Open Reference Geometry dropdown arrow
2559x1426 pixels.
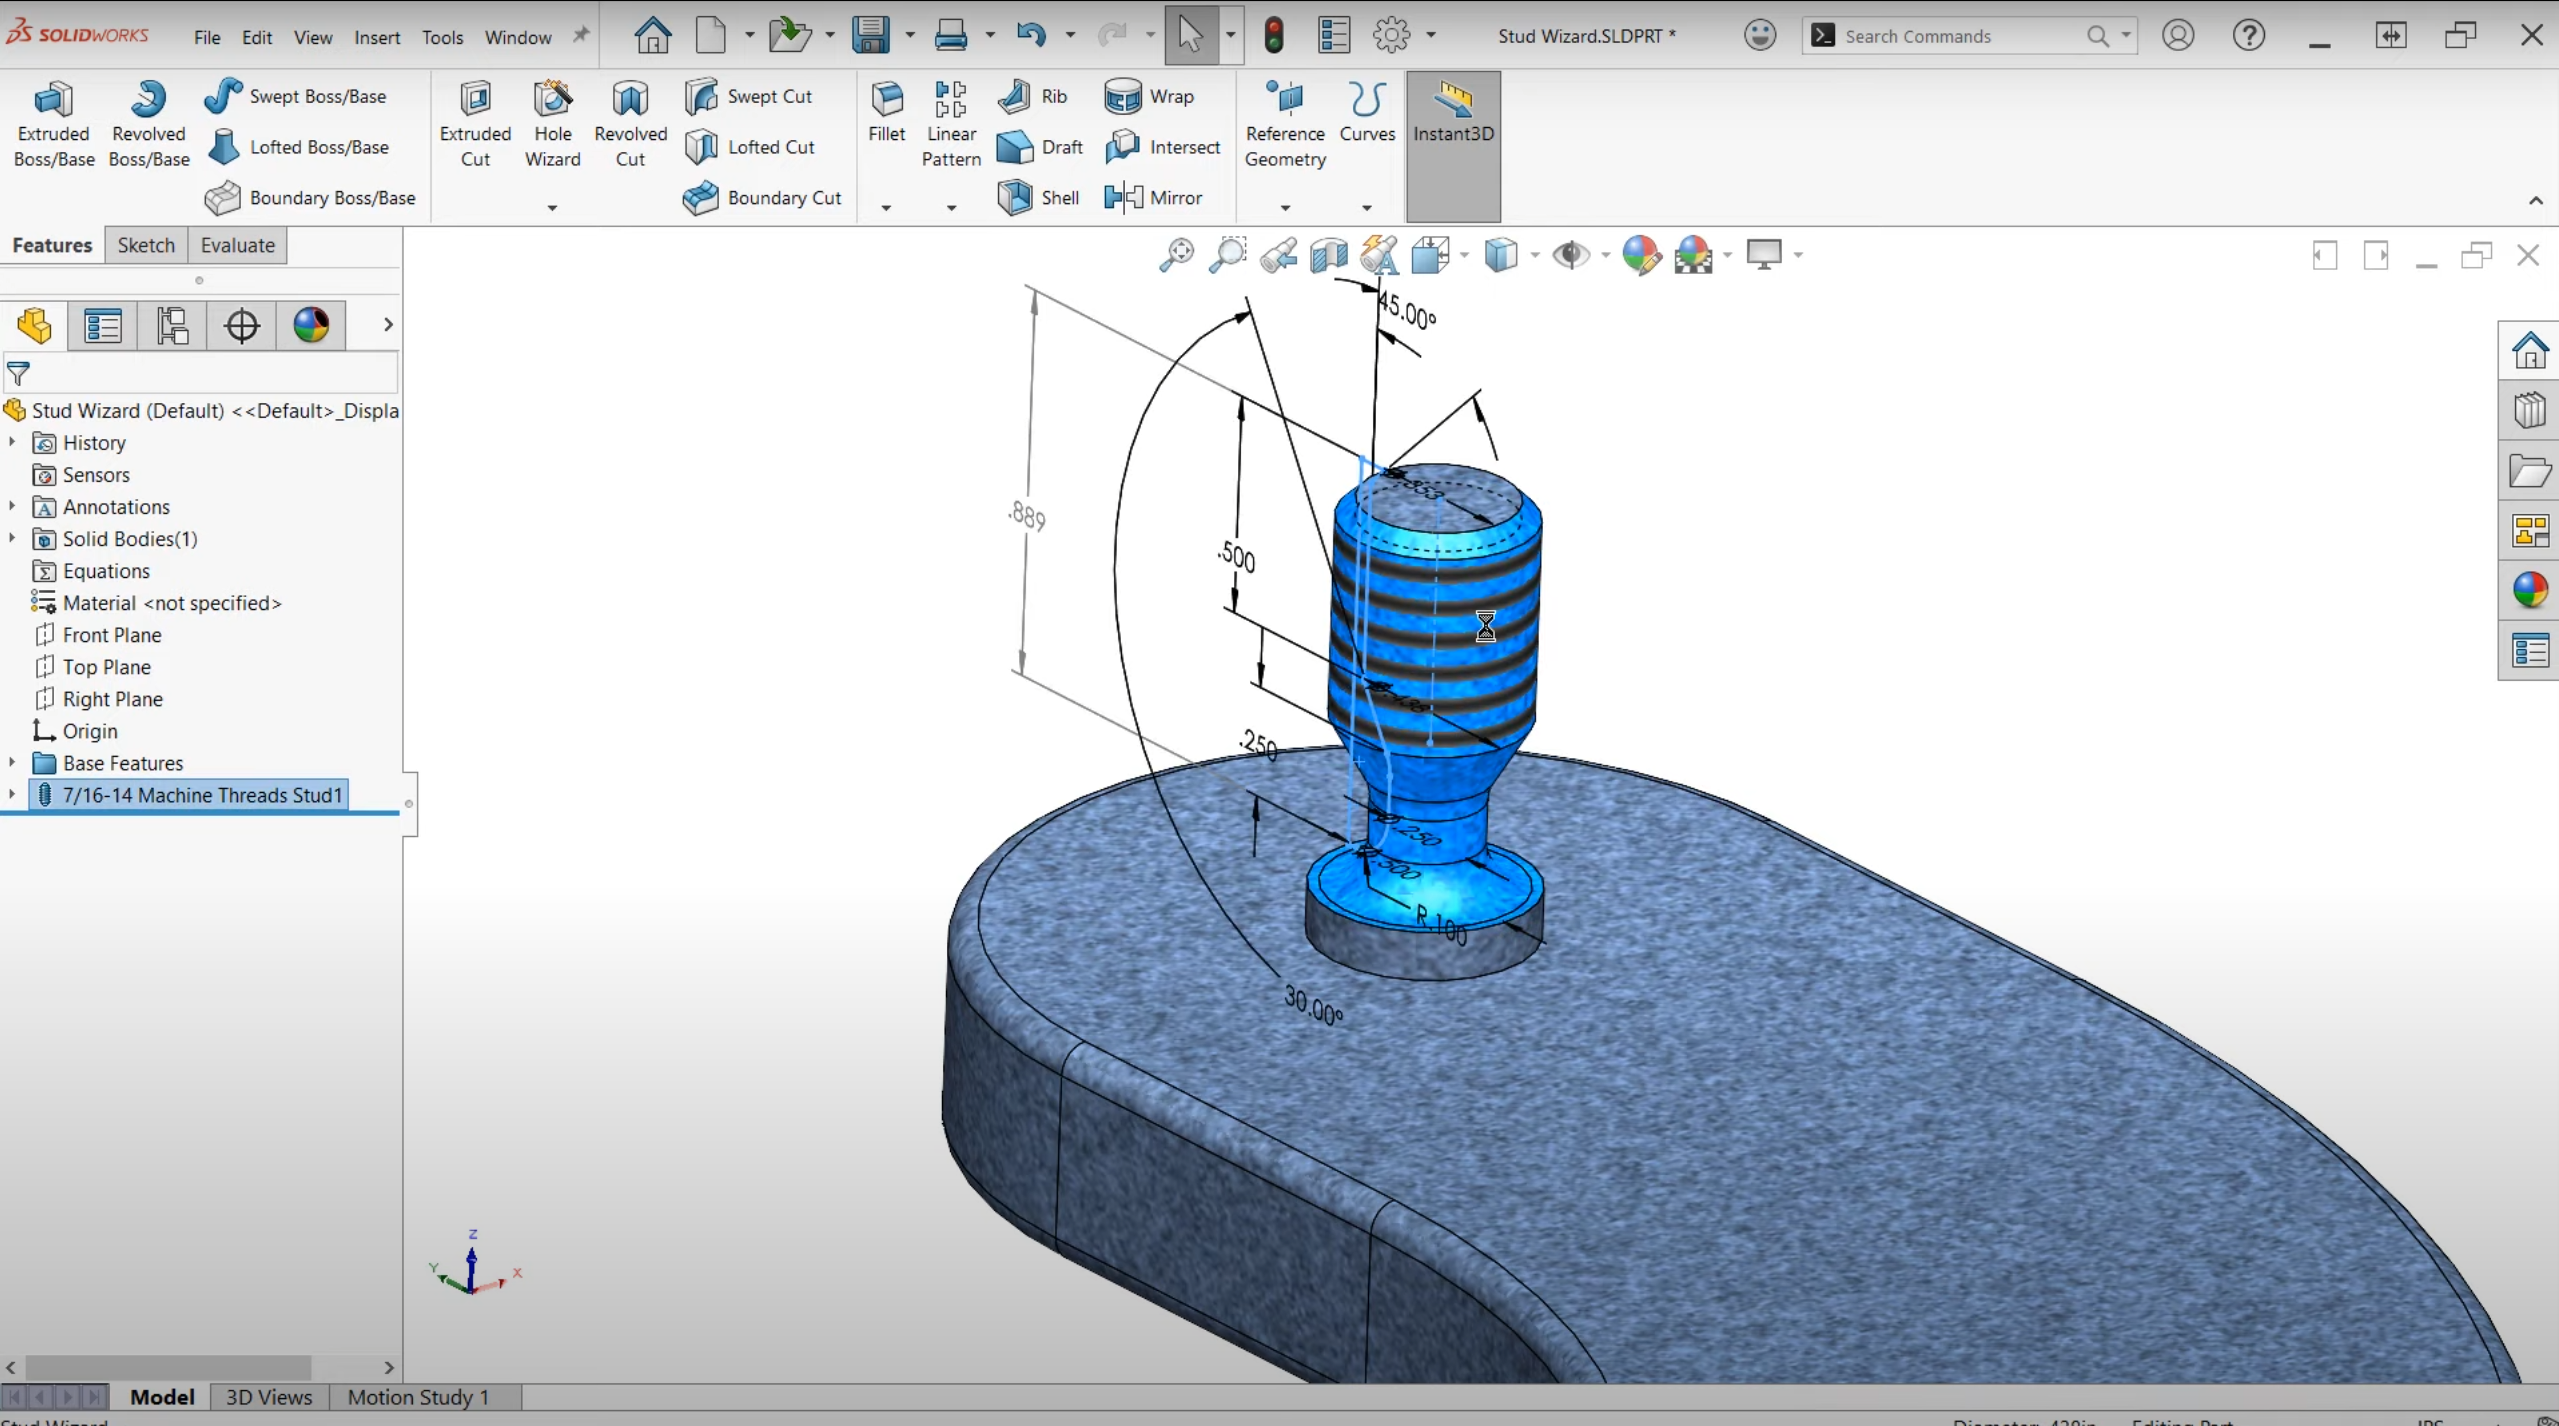pos(1285,208)
